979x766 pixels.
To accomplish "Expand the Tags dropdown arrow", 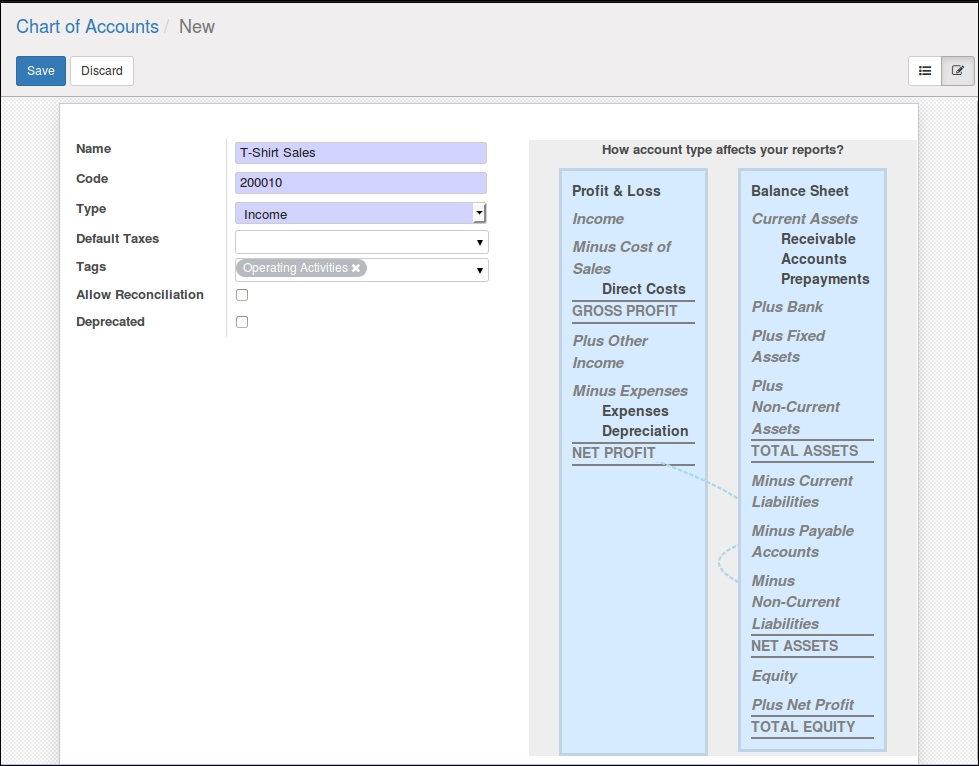I will point(480,270).
